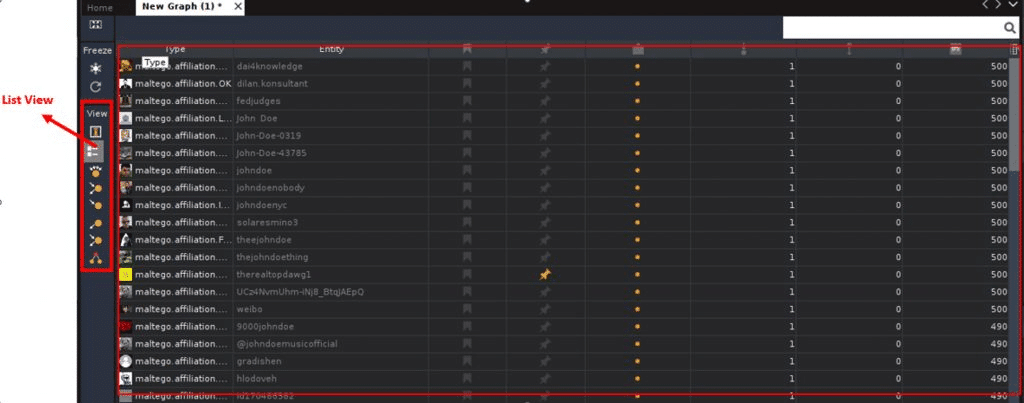Select the dai4knowledge entity
The image size is (1024, 403).
point(269,67)
